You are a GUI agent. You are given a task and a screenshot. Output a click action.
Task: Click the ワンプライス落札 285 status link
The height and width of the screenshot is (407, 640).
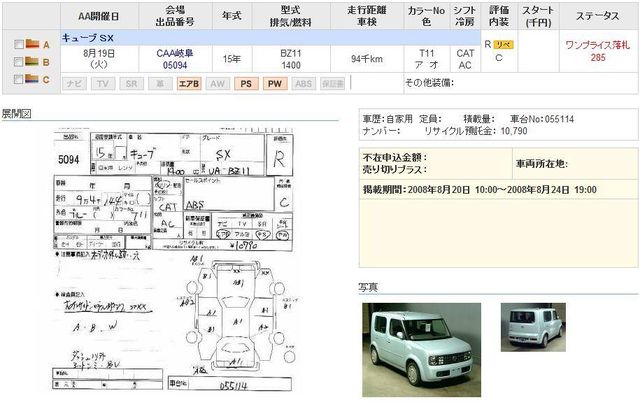coord(597,52)
